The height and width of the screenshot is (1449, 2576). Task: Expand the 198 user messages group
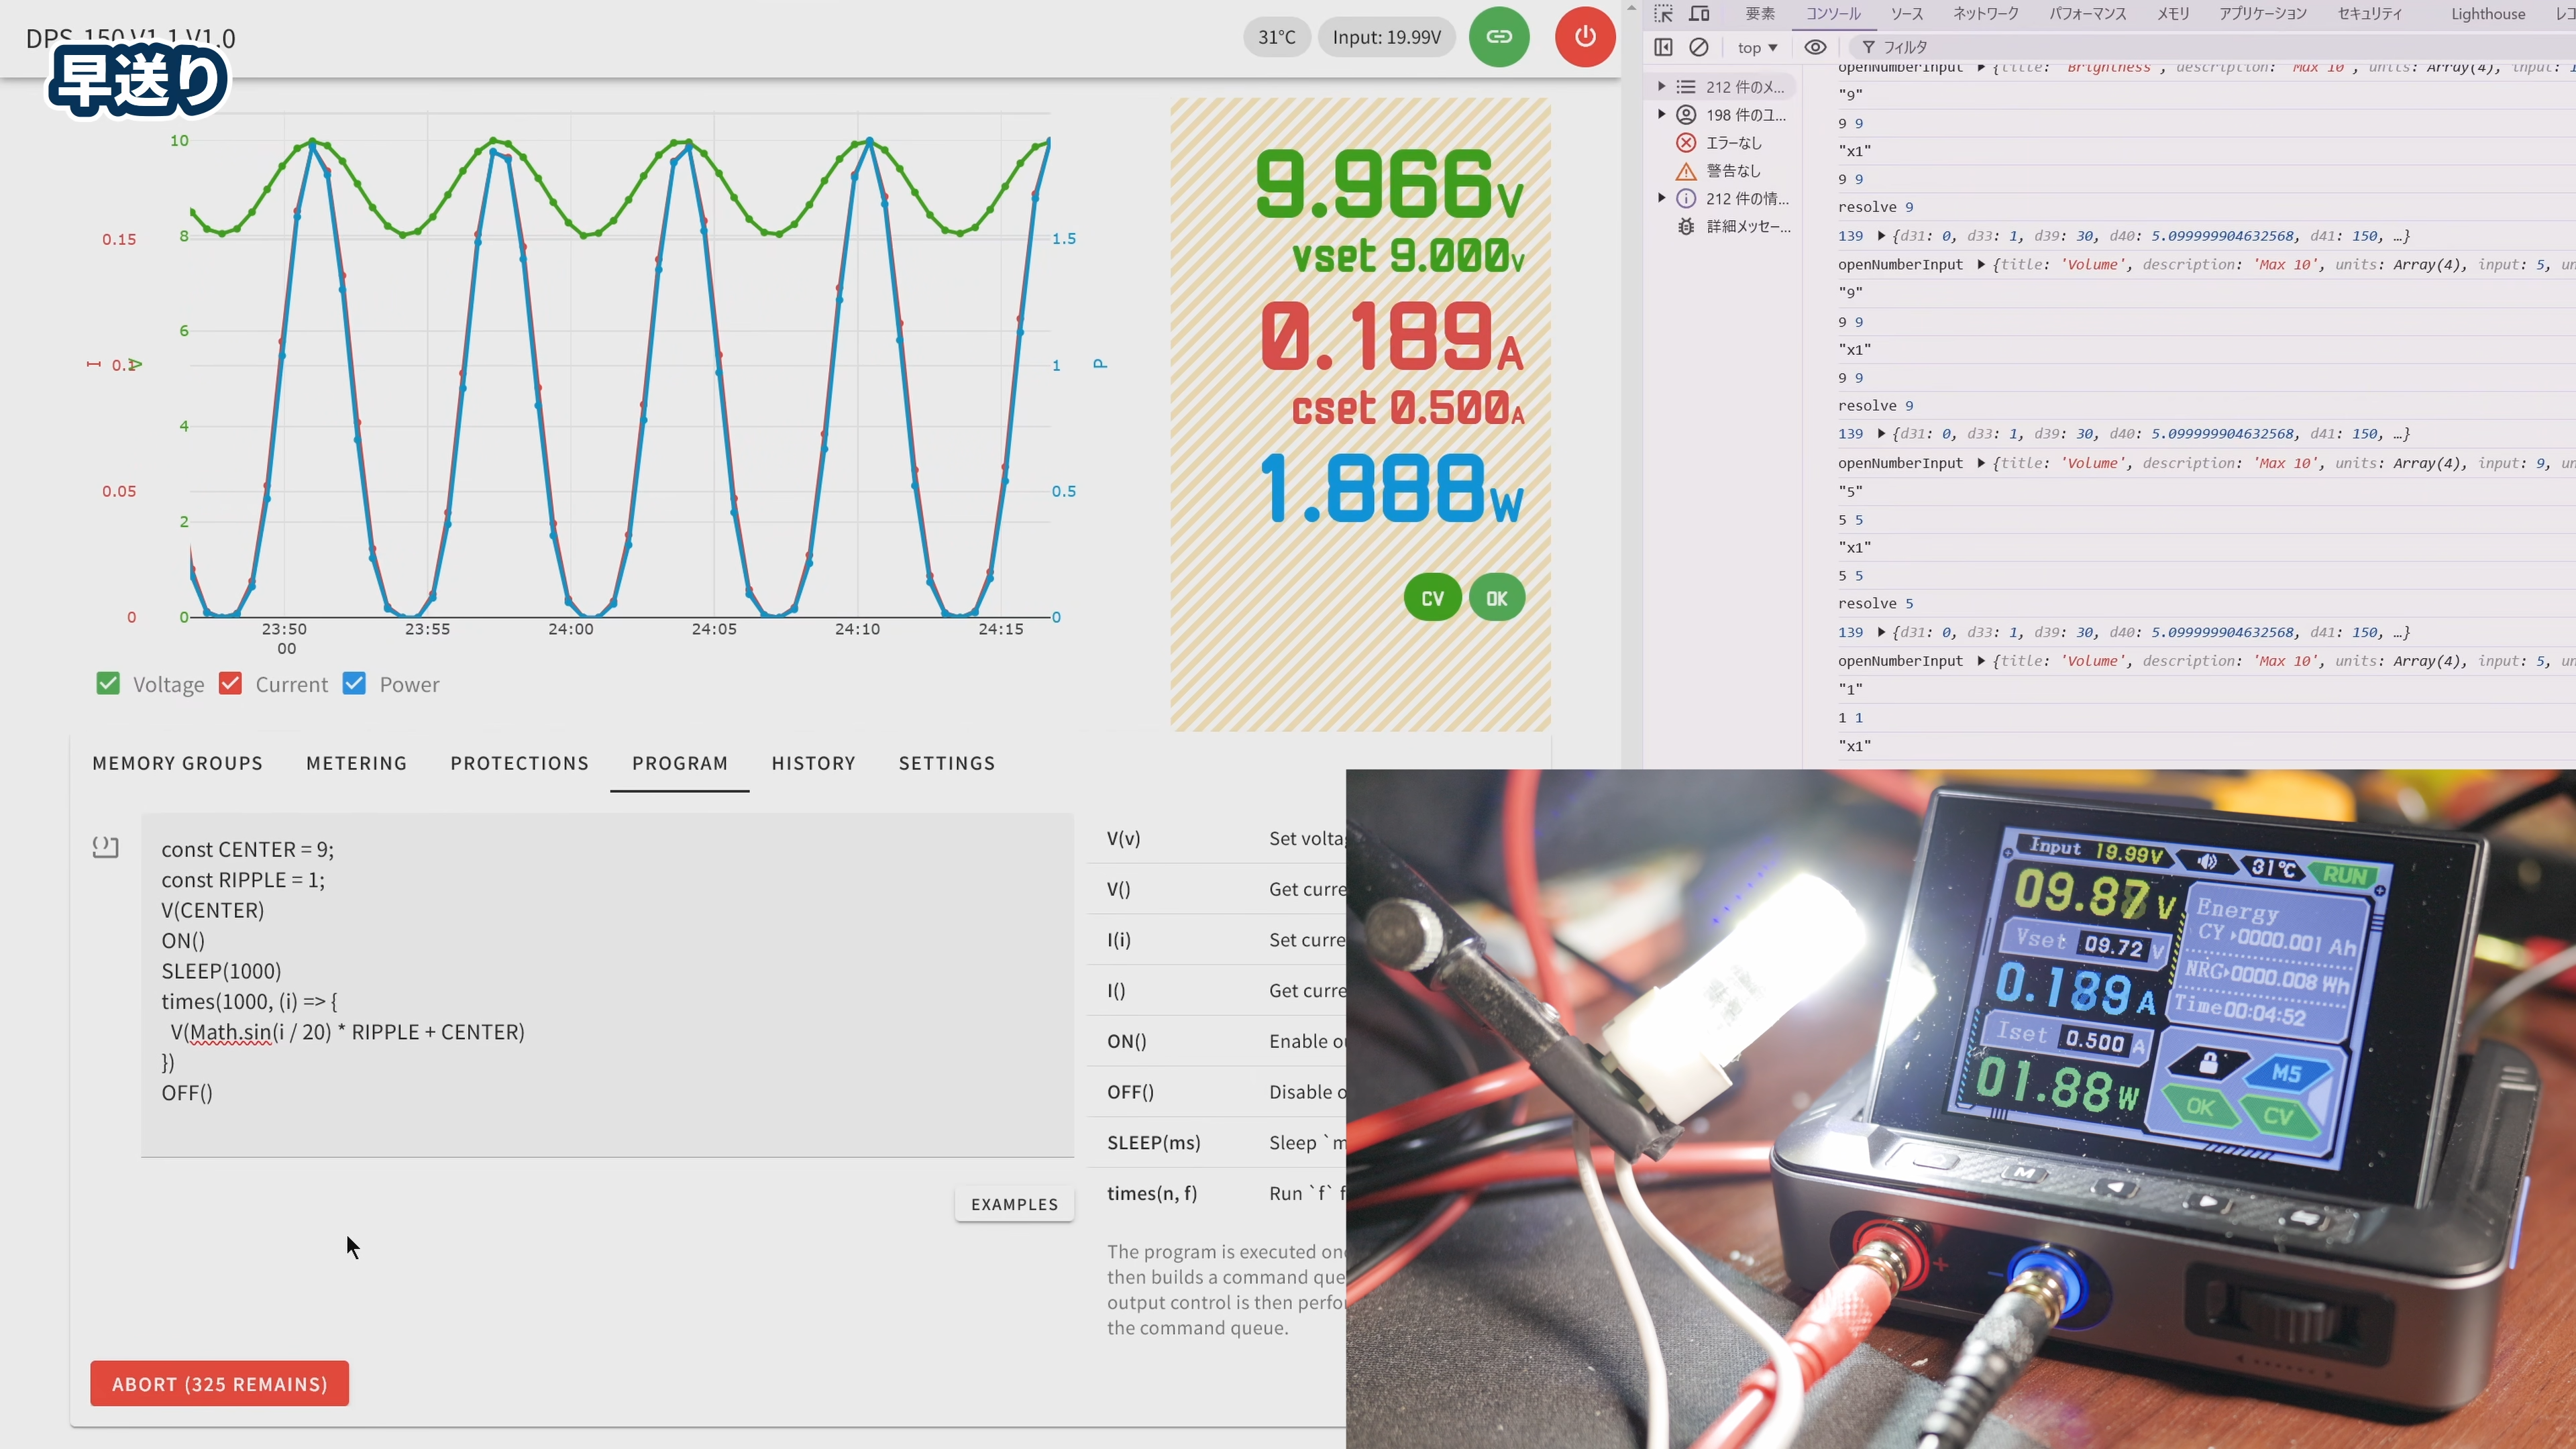[1662, 115]
